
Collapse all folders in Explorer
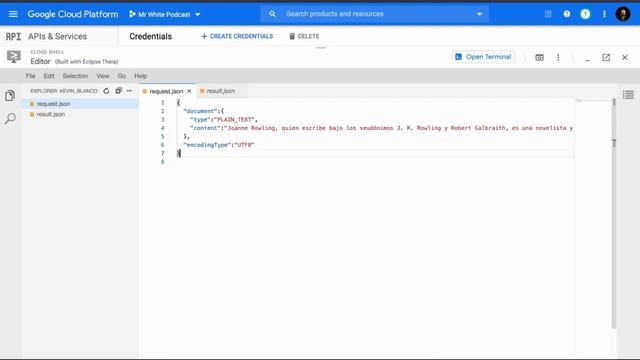pos(118,91)
